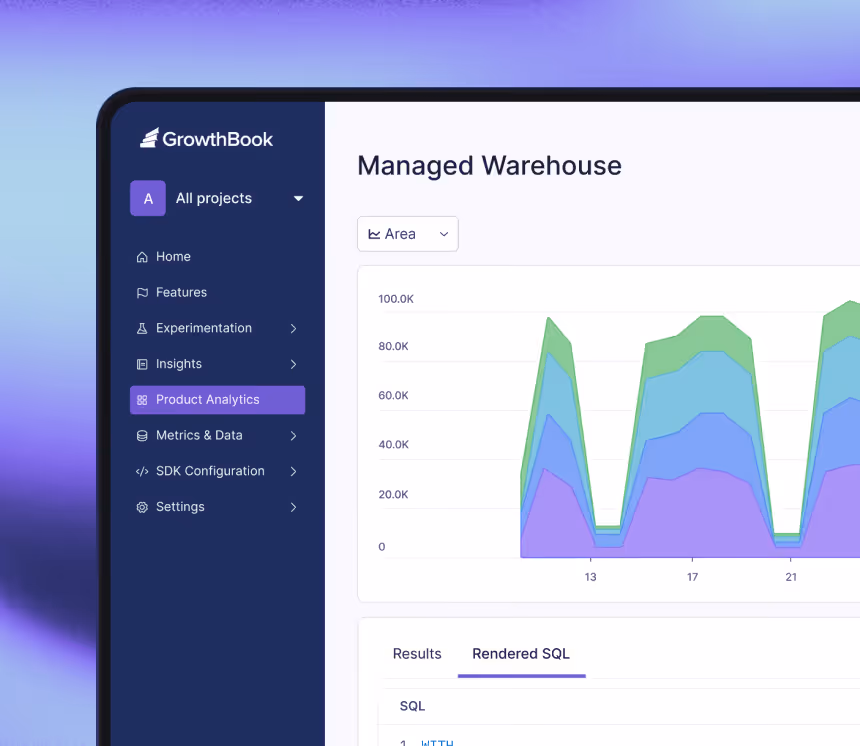Click the 80.0K axis label
This screenshot has width=860, height=746.
coord(393,347)
